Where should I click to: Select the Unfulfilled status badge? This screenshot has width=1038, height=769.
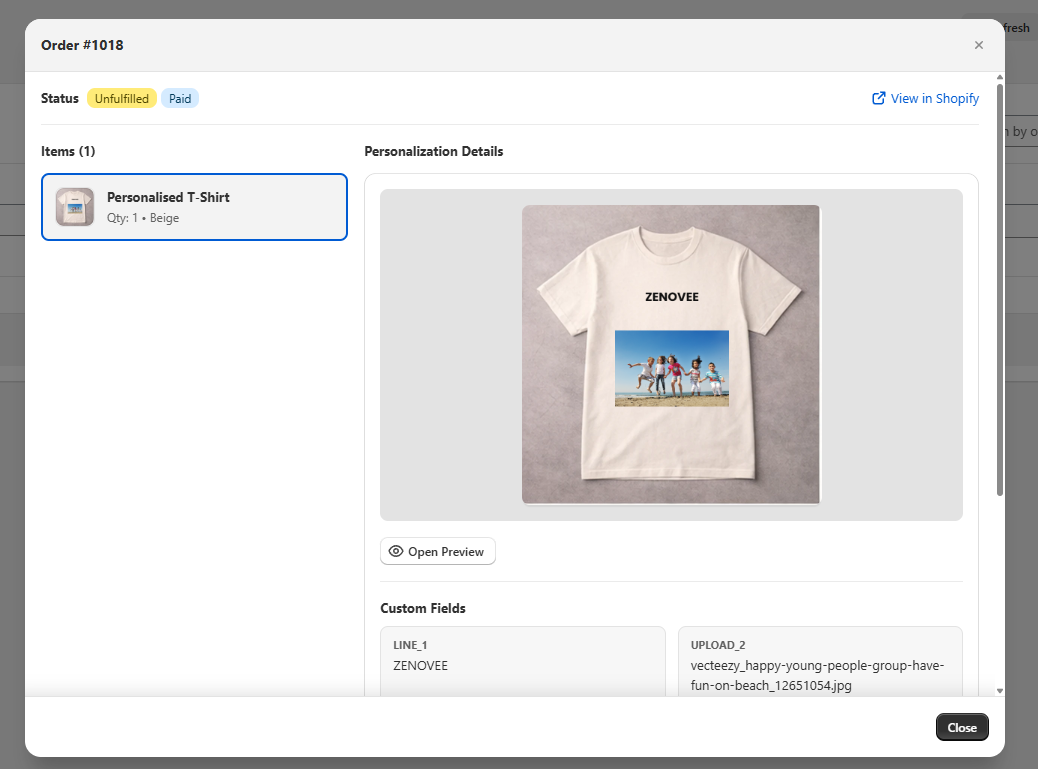click(x=122, y=98)
